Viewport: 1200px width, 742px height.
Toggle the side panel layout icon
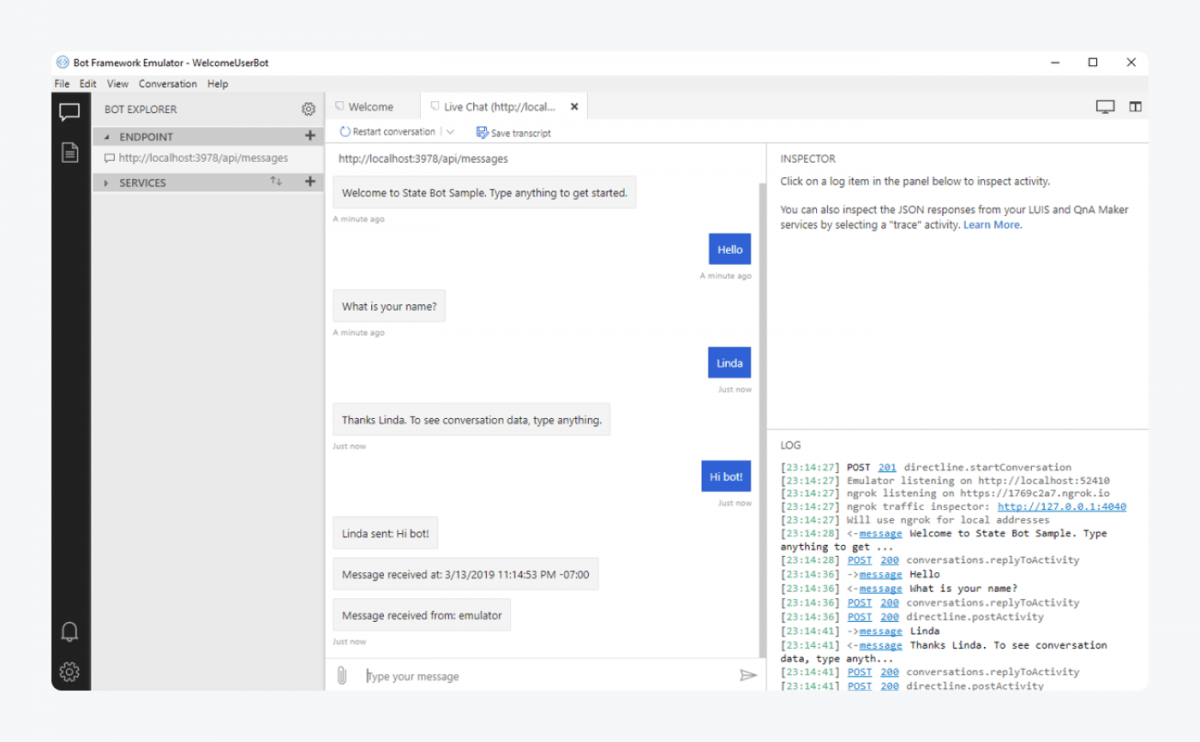(x=1135, y=106)
